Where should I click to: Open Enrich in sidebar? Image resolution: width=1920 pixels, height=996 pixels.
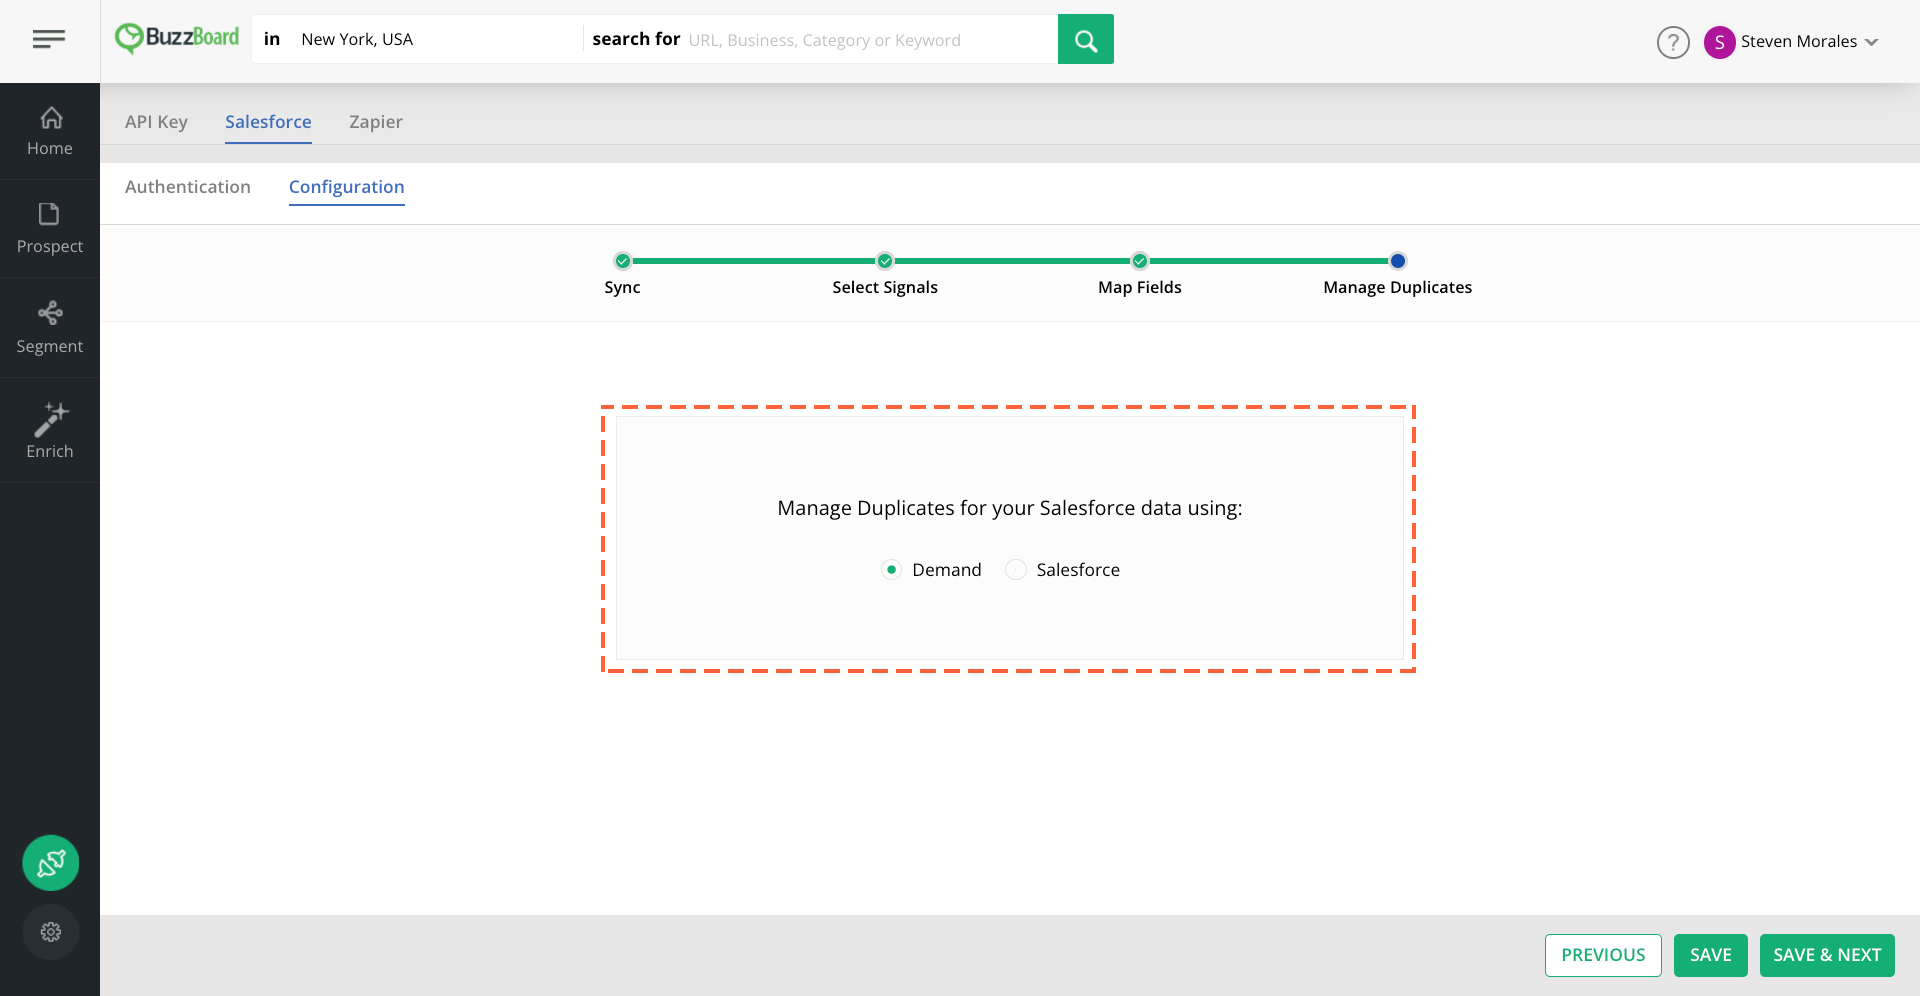tap(50, 431)
